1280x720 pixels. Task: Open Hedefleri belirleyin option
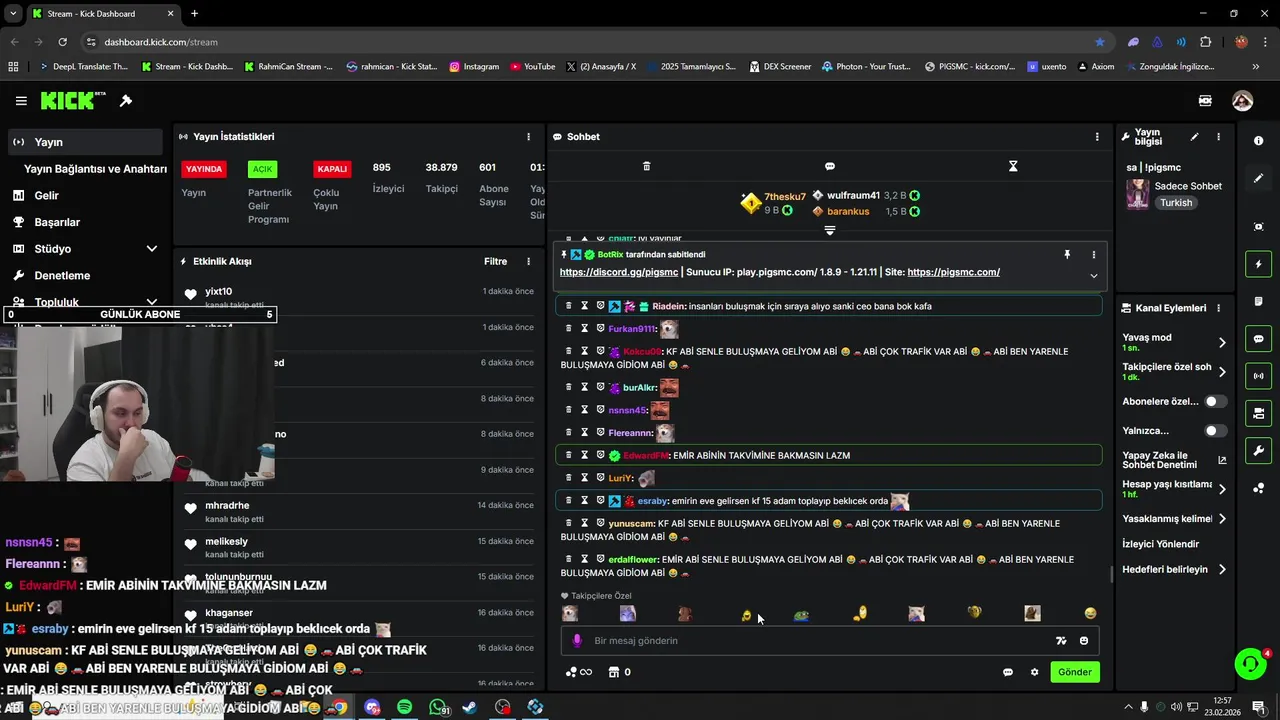[x=1173, y=569]
